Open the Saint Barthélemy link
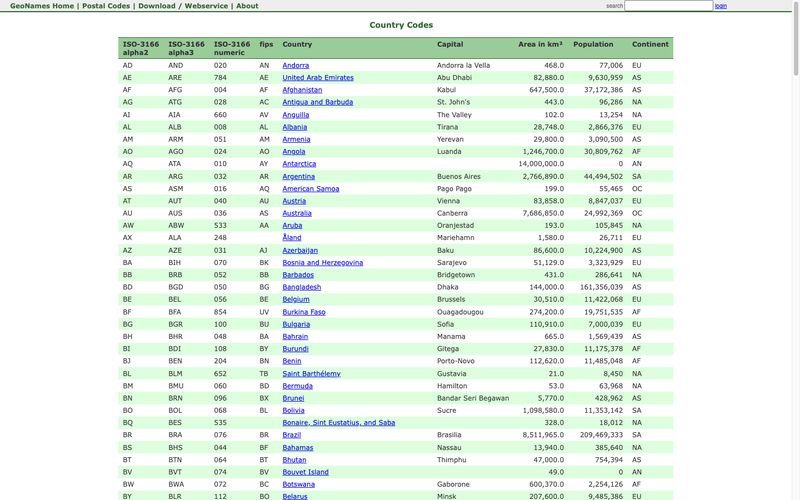 tap(311, 374)
